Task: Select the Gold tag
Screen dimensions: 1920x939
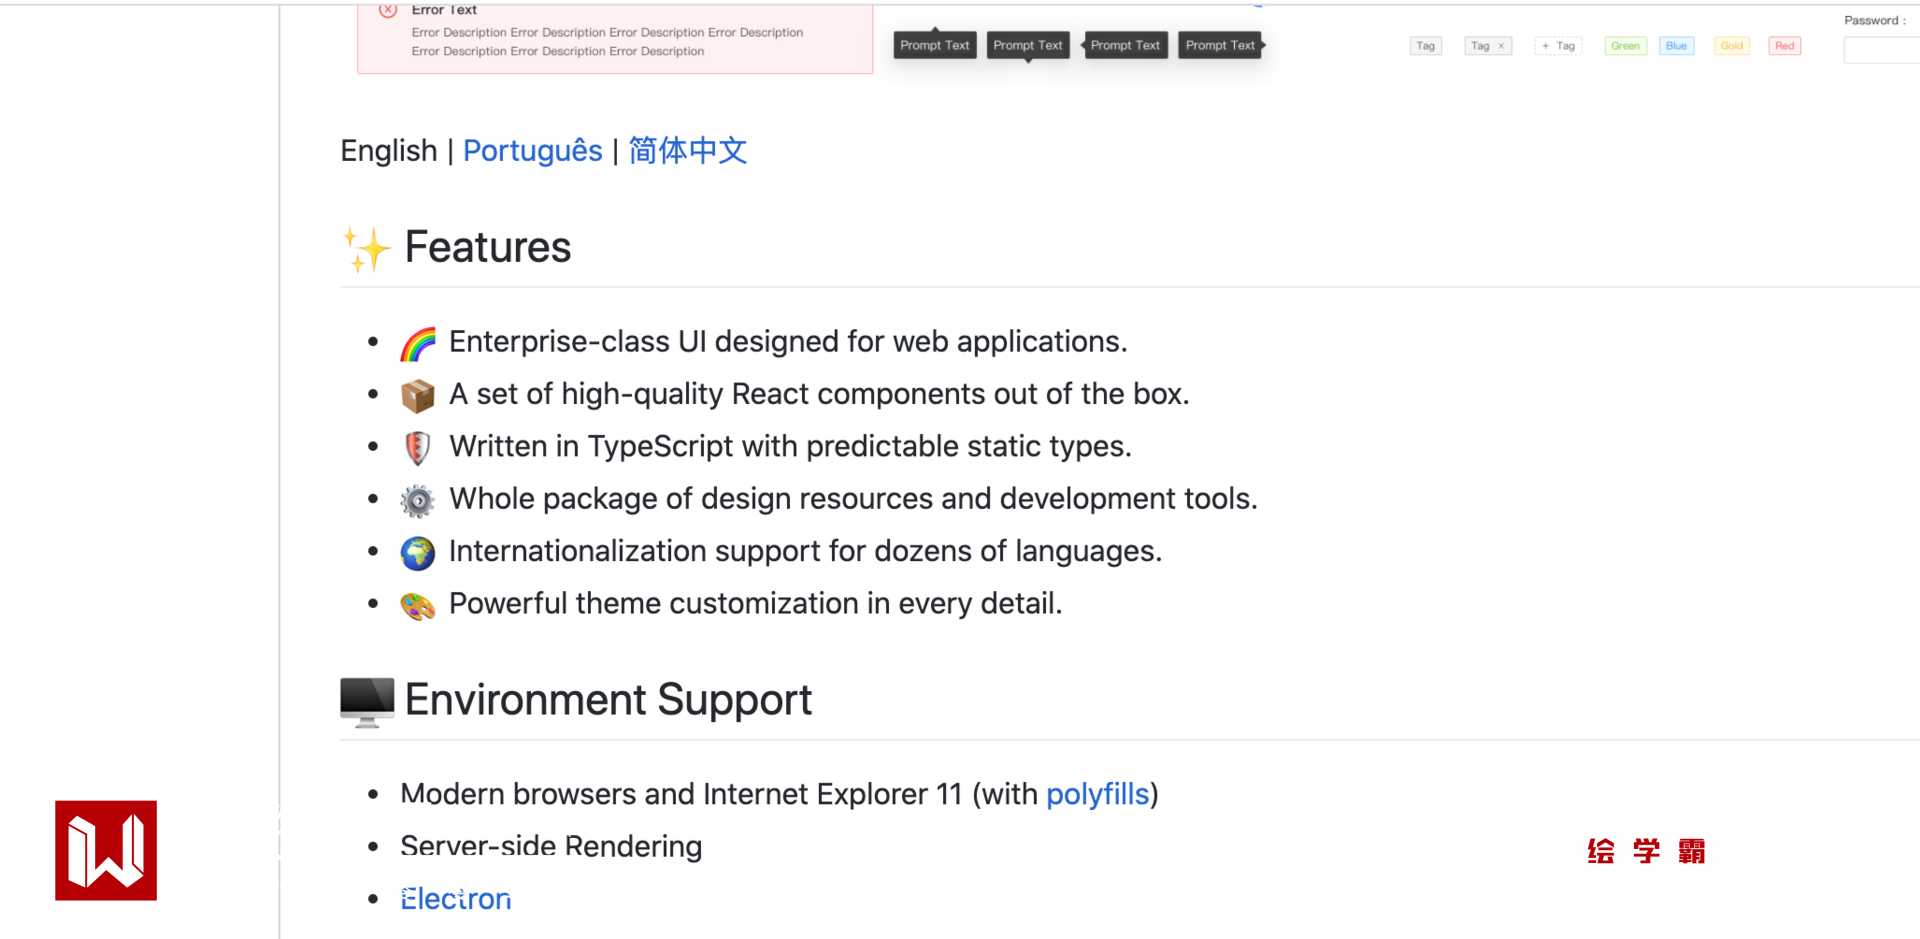Action: click(1731, 46)
